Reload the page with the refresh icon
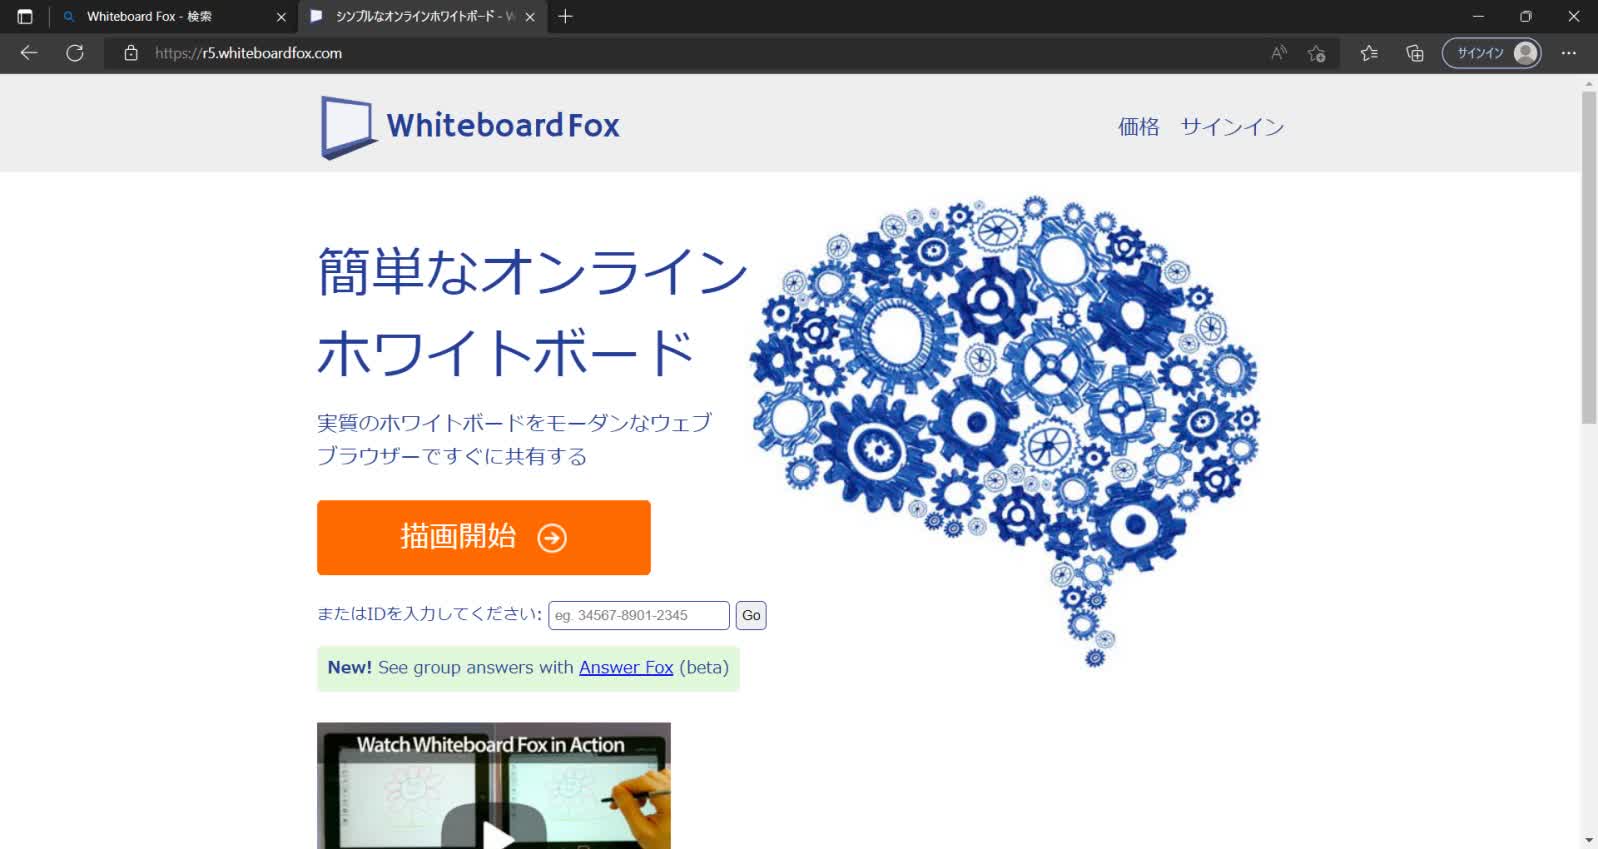Viewport: 1598px width, 849px height. (75, 53)
